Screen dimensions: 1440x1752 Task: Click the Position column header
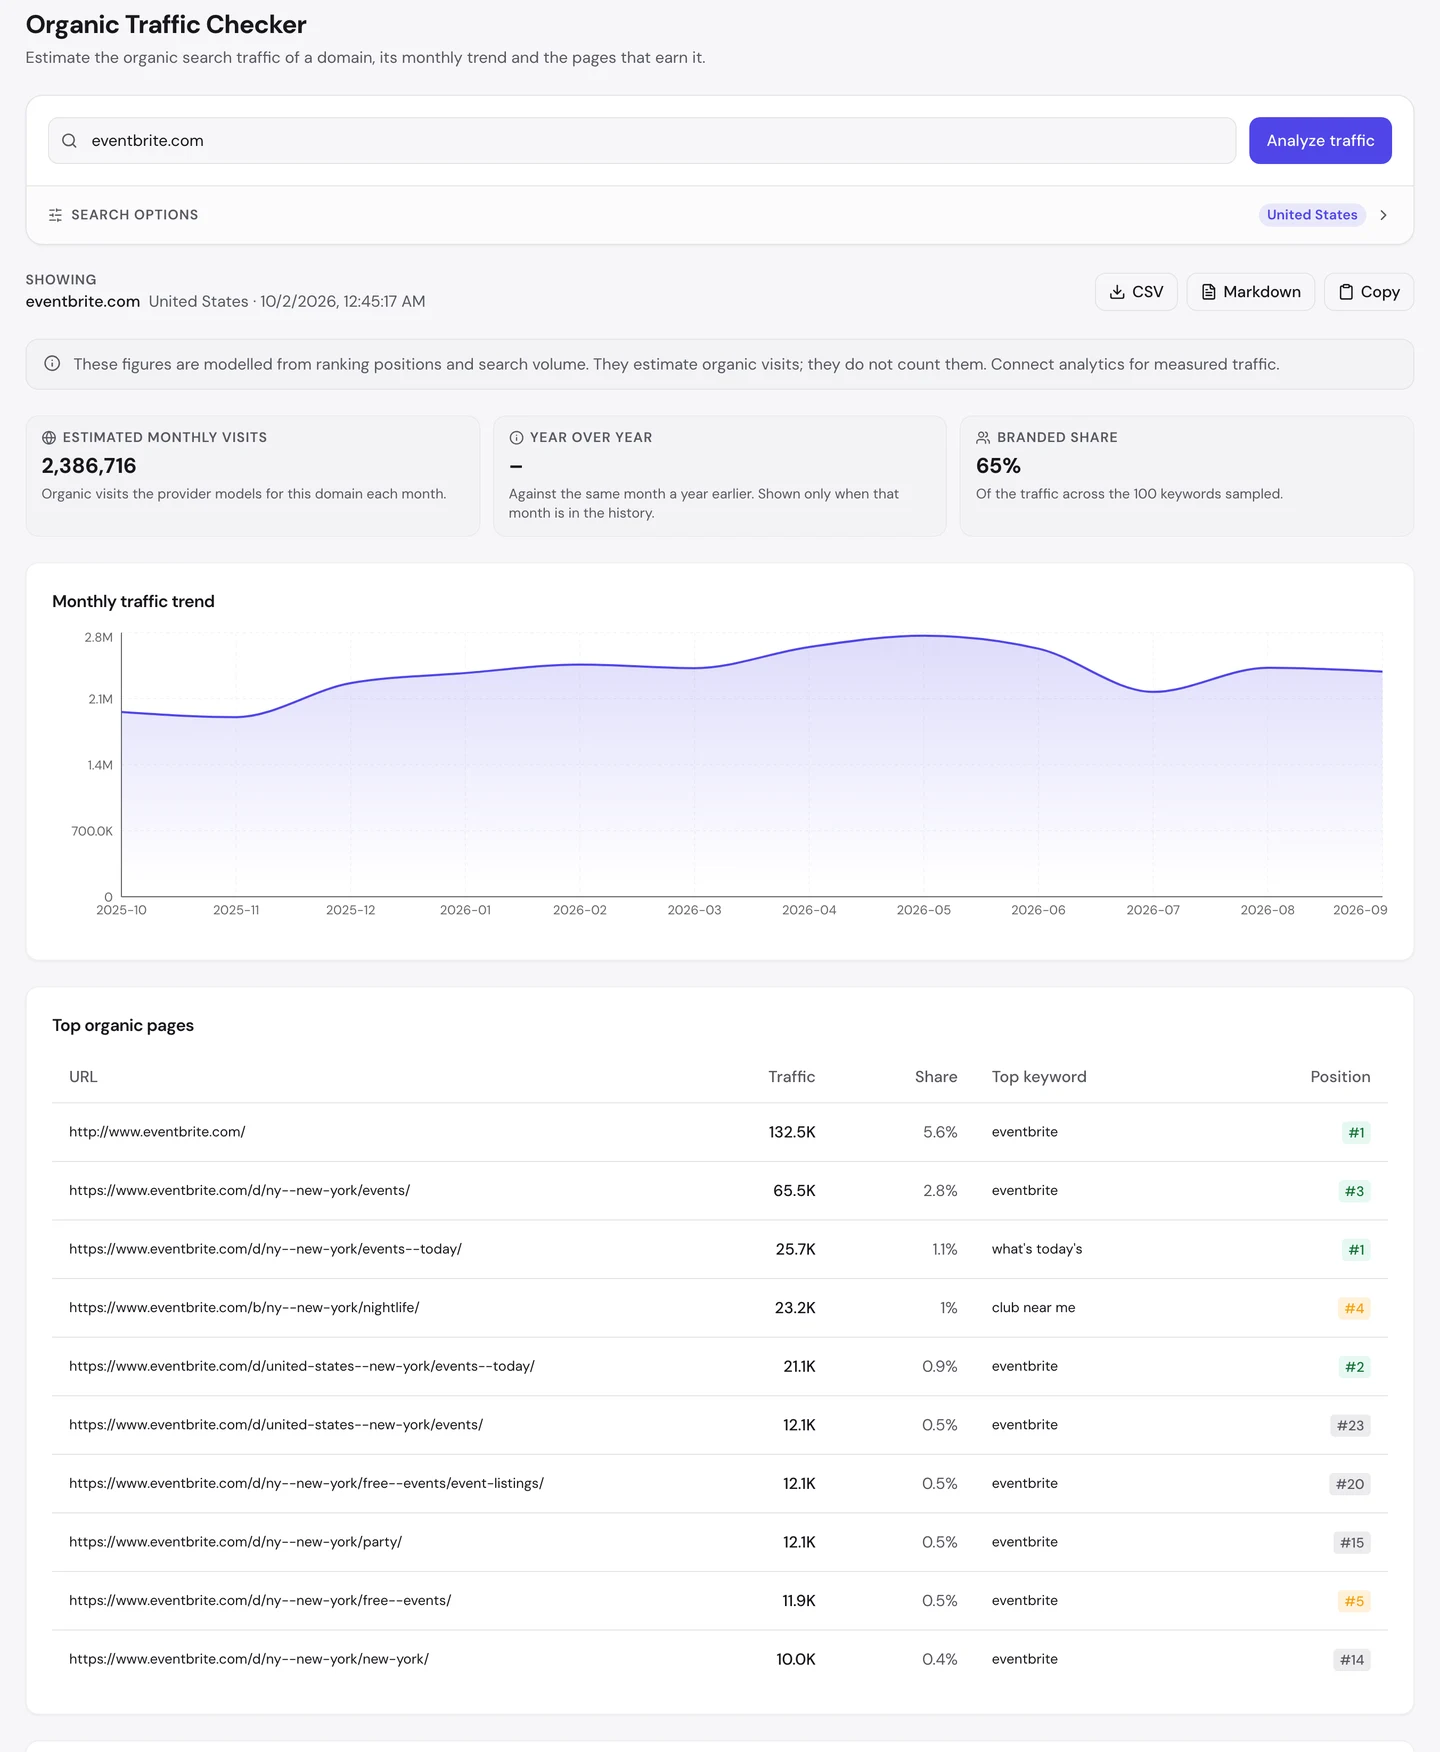pos(1340,1077)
